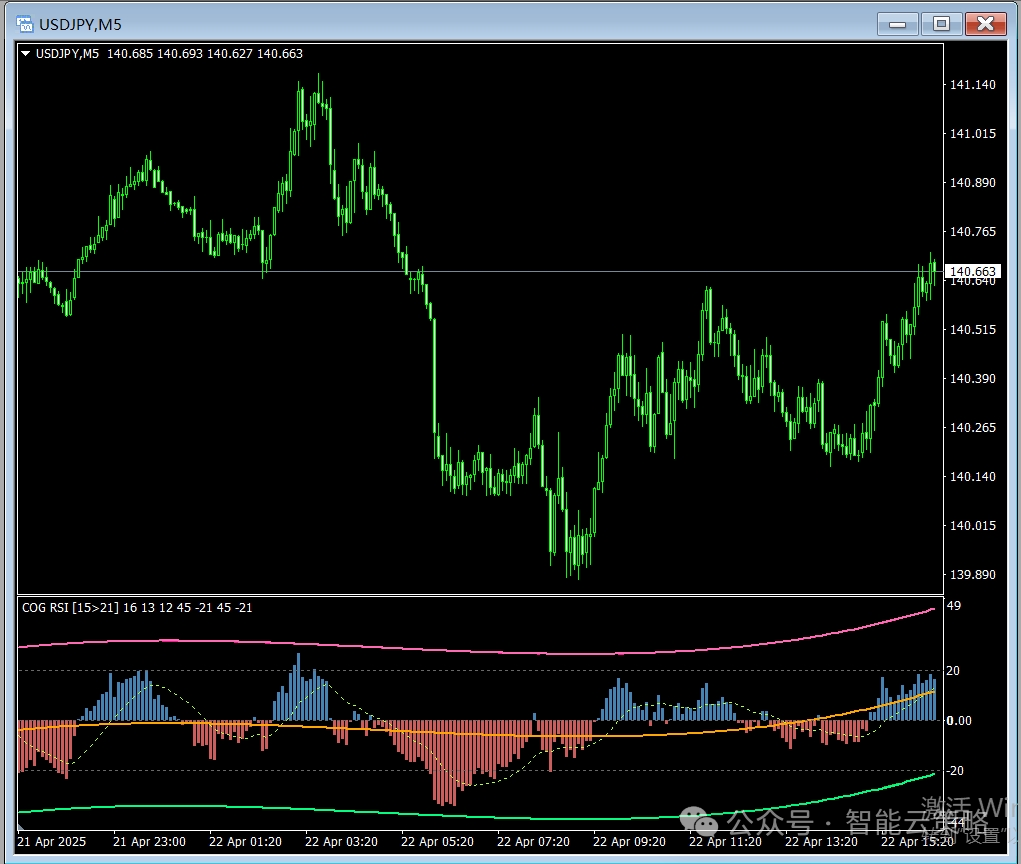Viewport: 1021px width, 864px height.
Task: Minimize the USDJPY,M5 chart window
Action: coord(897,25)
